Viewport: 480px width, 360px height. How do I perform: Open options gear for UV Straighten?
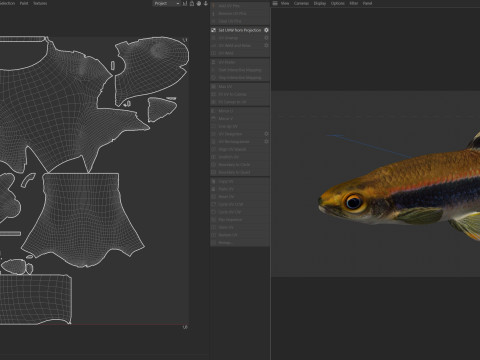pos(266,134)
